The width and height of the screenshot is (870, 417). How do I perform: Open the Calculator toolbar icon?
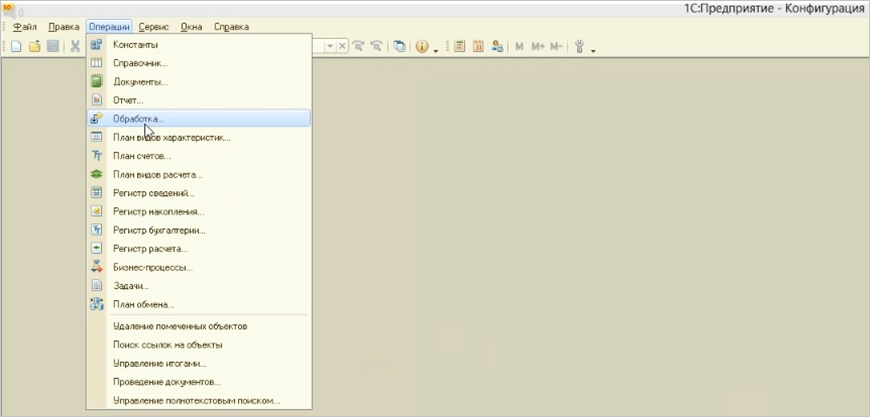click(x=459, y=47)
